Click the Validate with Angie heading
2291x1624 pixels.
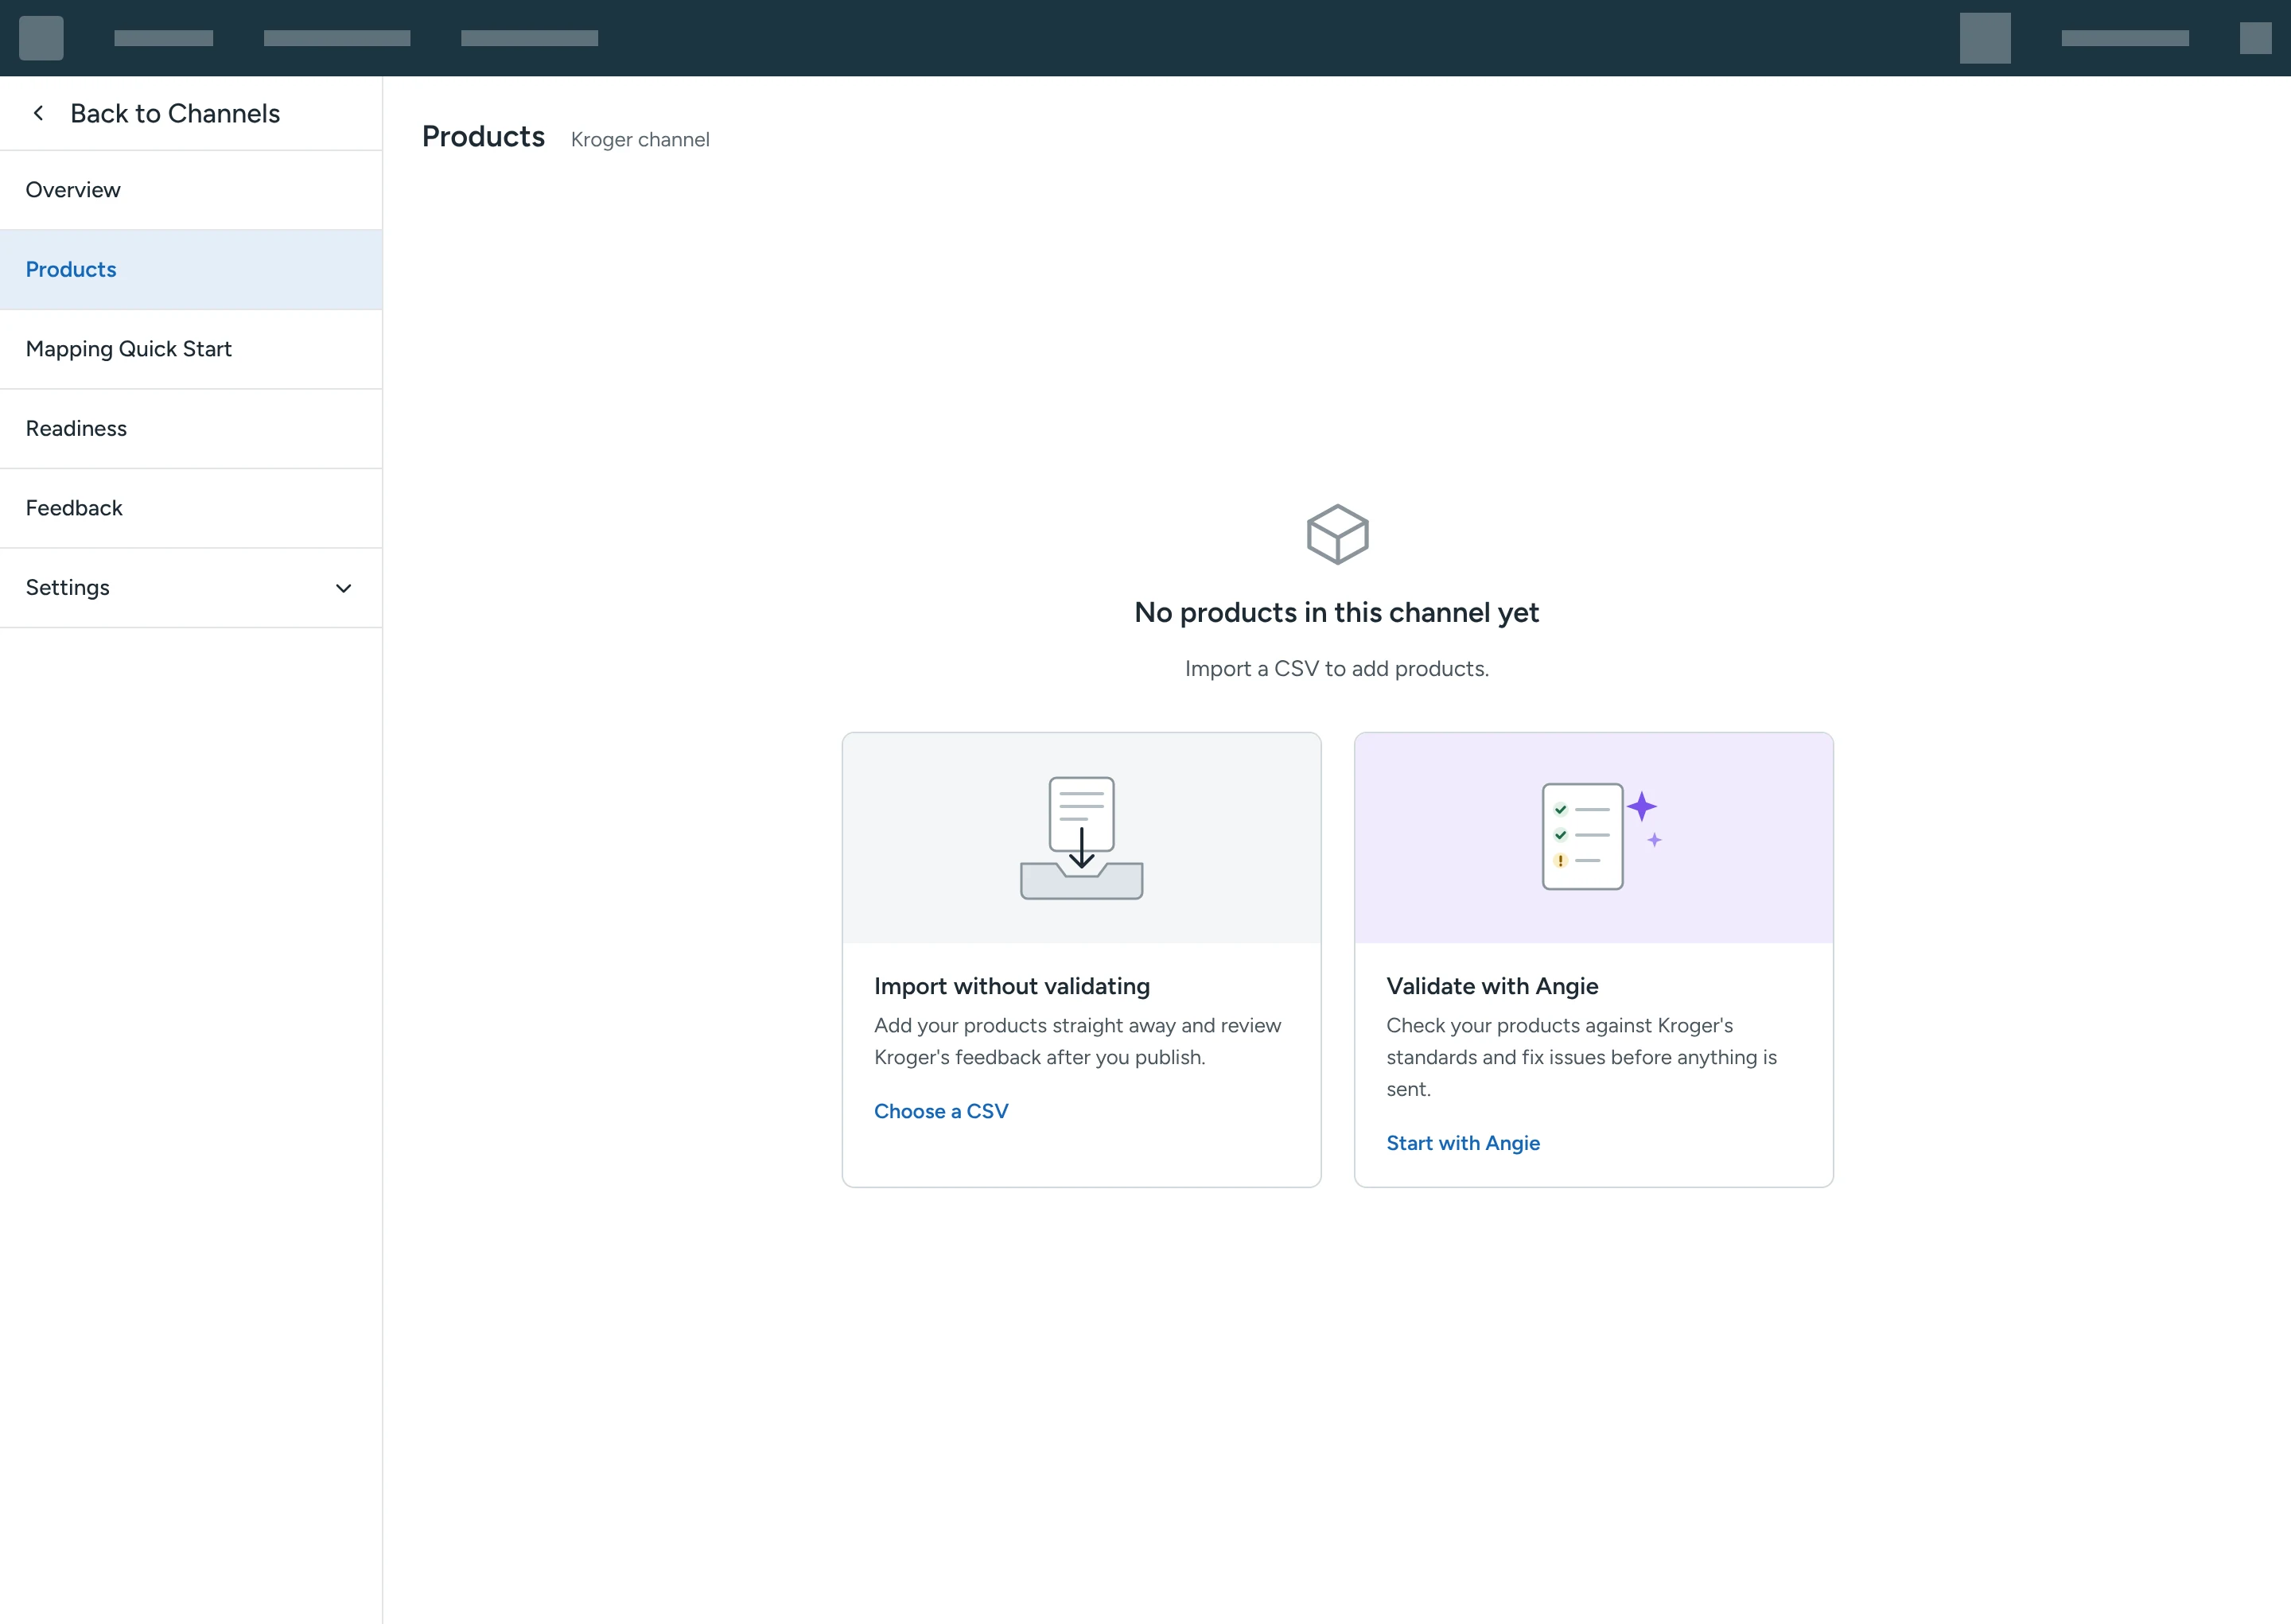click(1492, 986)
